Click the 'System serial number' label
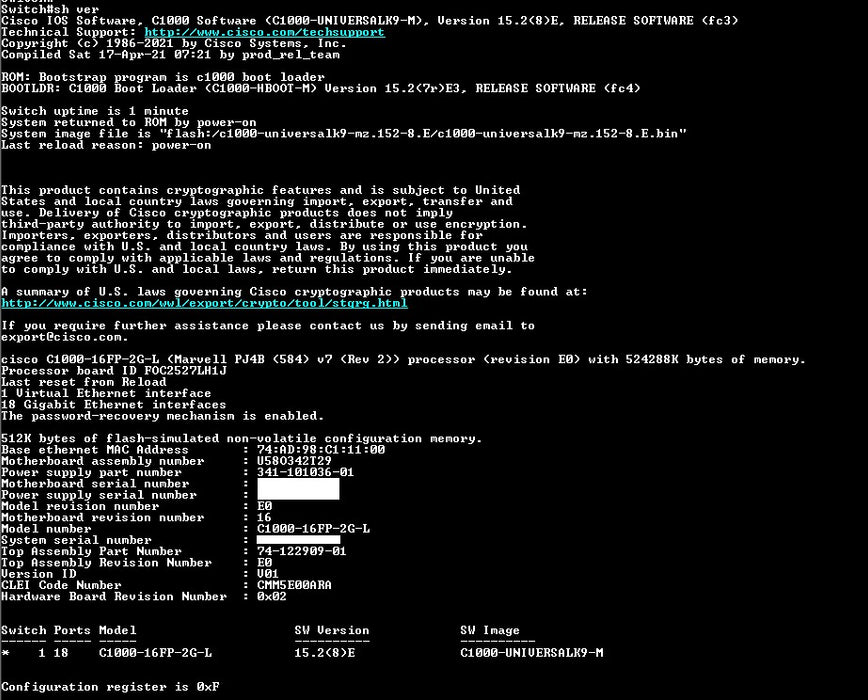 [76, 541]
